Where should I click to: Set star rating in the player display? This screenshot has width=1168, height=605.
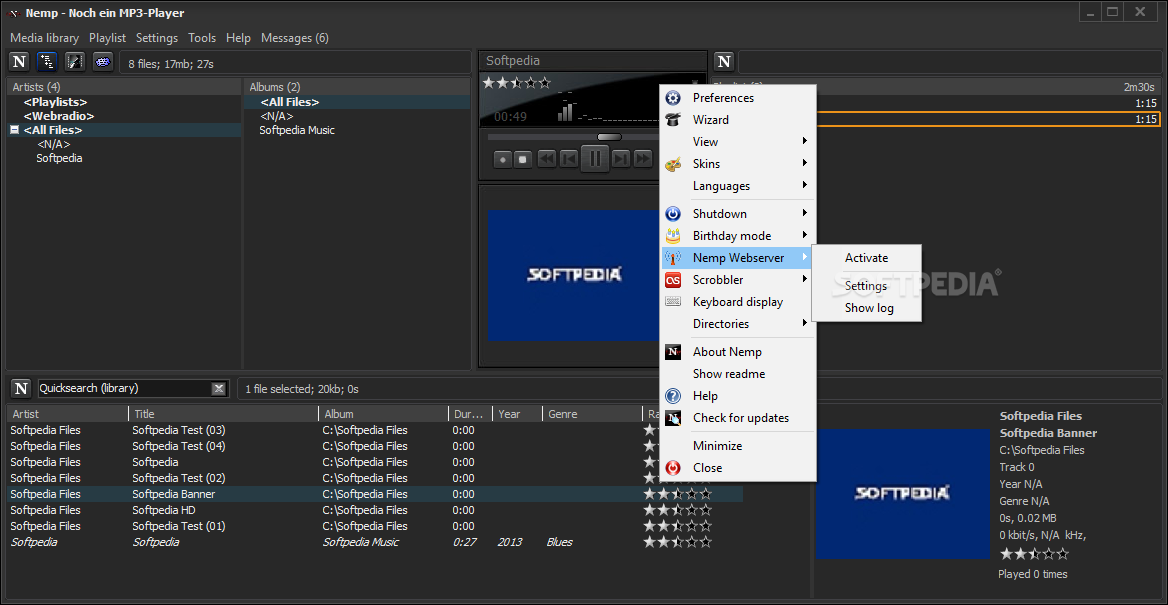(x=516, y=83)
